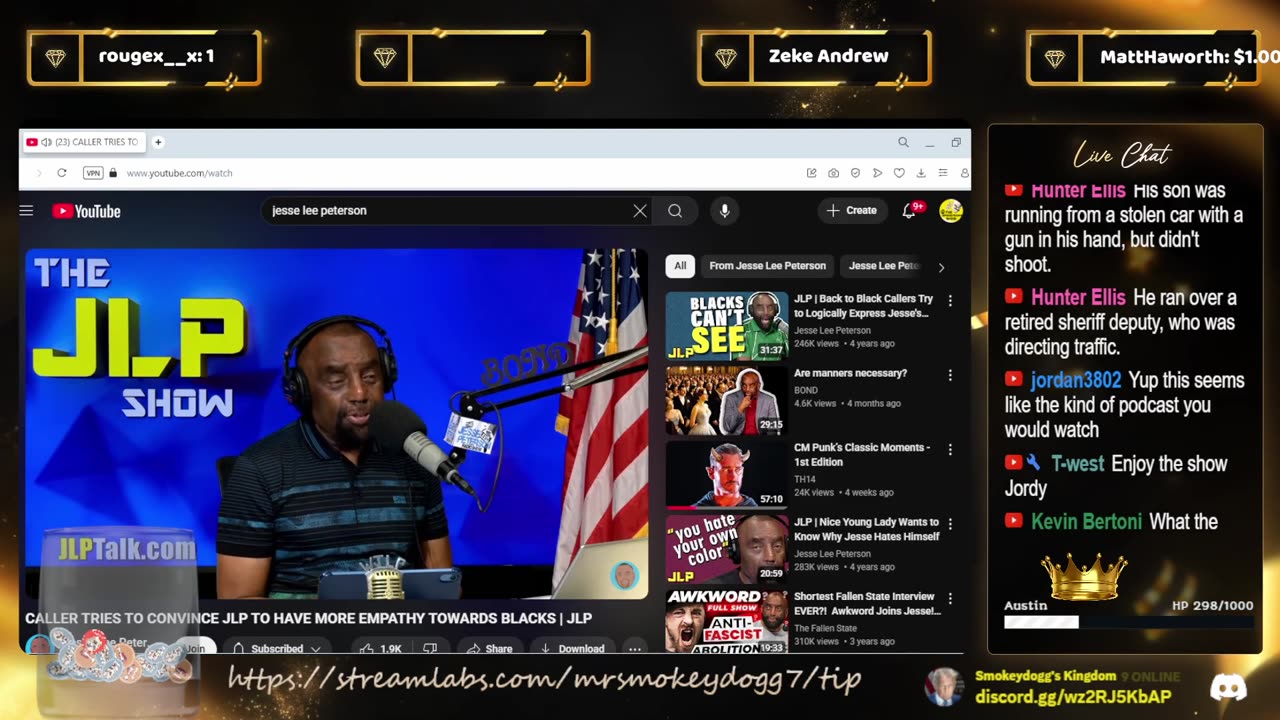Click channel watermark avatar in video corner
Image resolution: width=1280 pixels, height=720 pixels.
(625, 576)
